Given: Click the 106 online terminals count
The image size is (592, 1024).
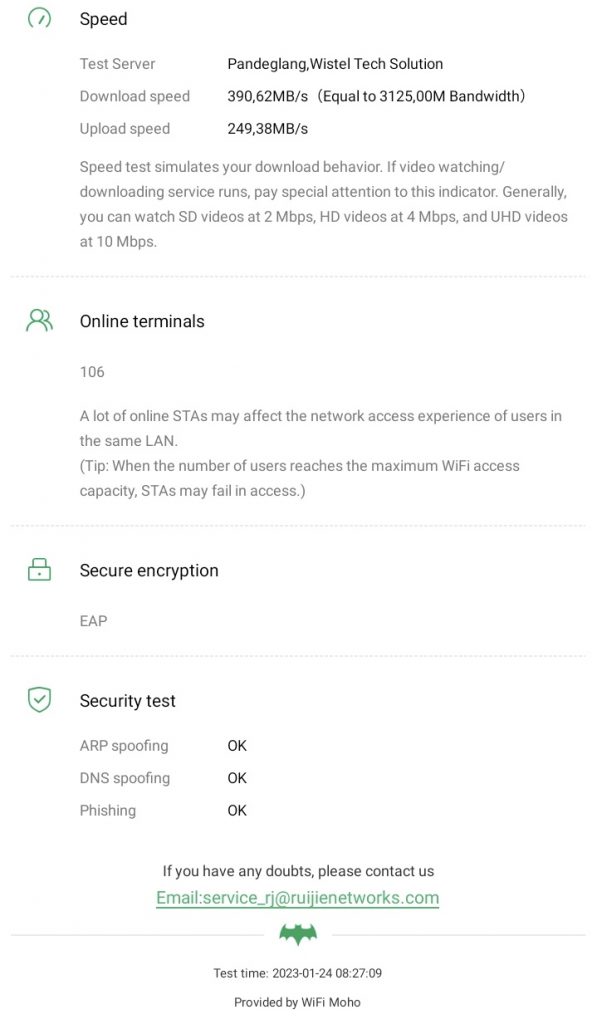Looking at the screenshot, I should point(92,372).
